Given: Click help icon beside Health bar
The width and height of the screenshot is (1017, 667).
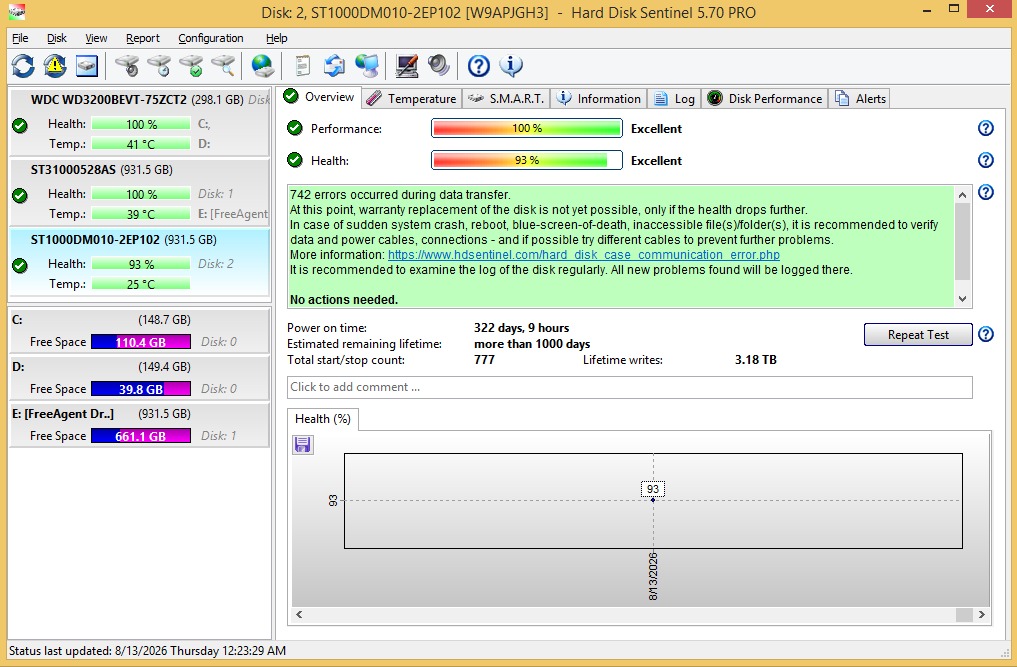Looking at the screenshot, I should click(x=986, y=160).
